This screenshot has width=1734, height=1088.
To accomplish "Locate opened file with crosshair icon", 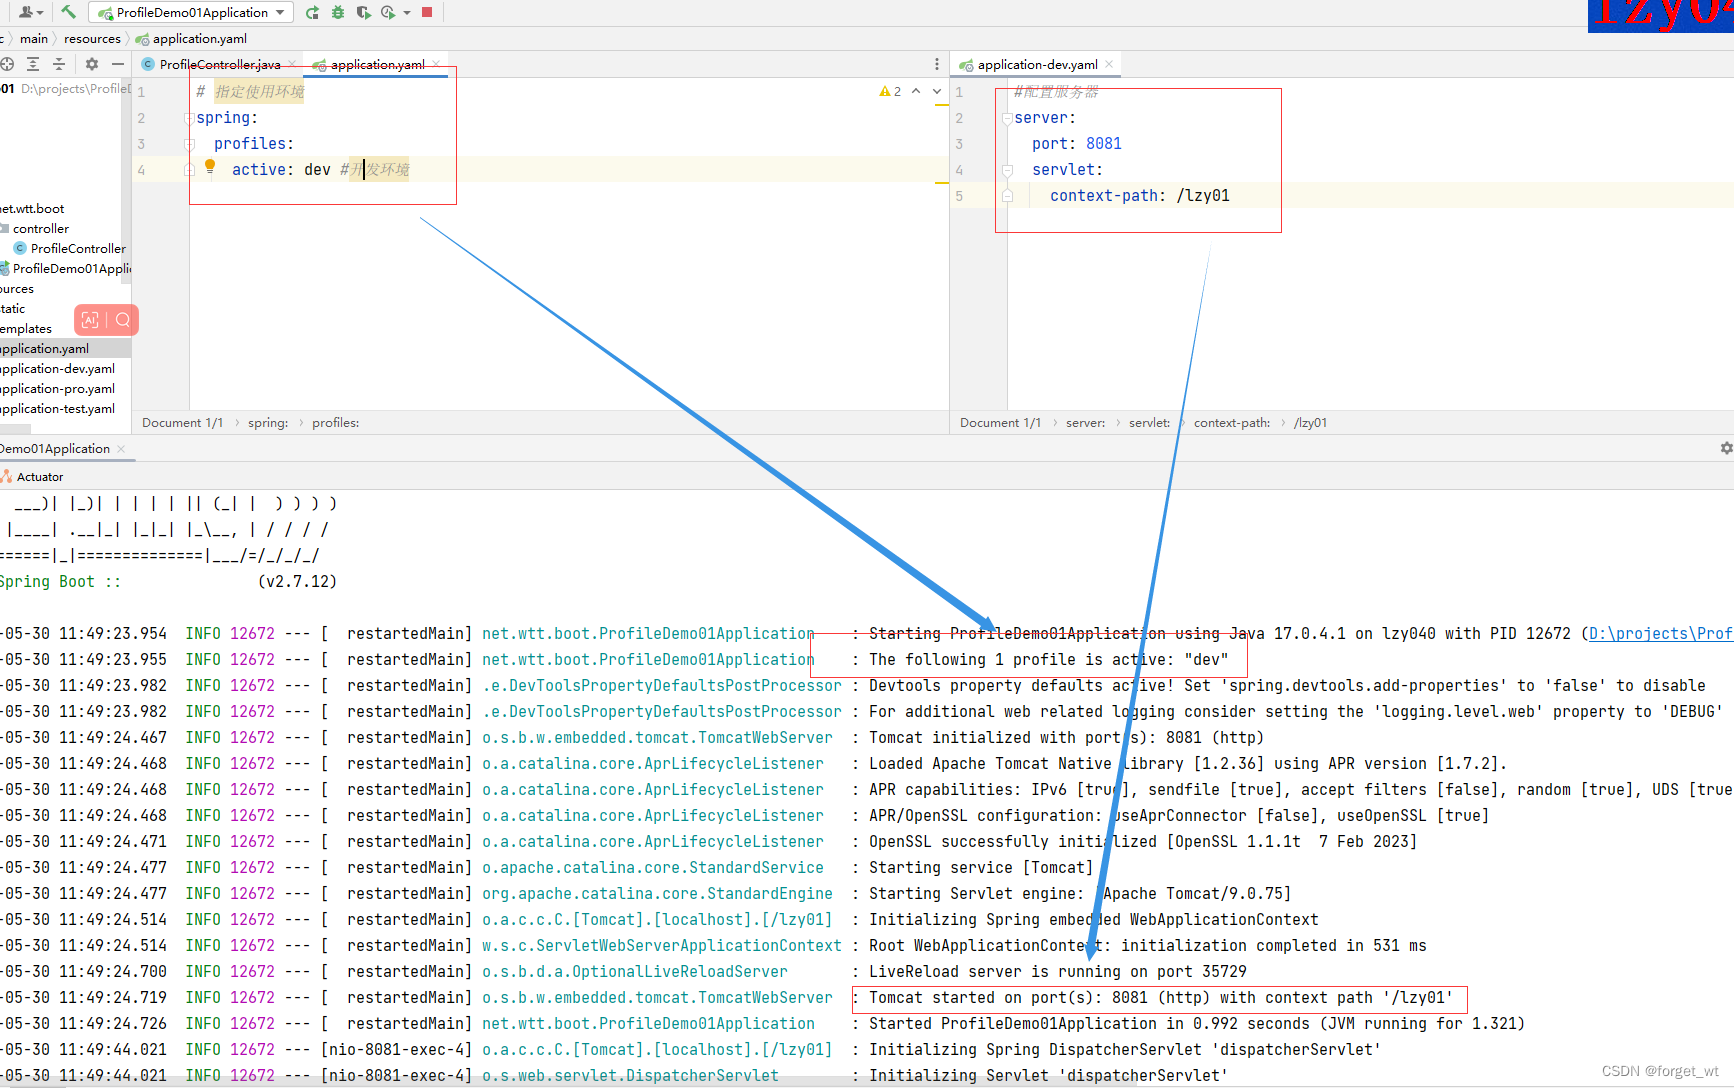I will pyautogui.click(x=7, y=64).
